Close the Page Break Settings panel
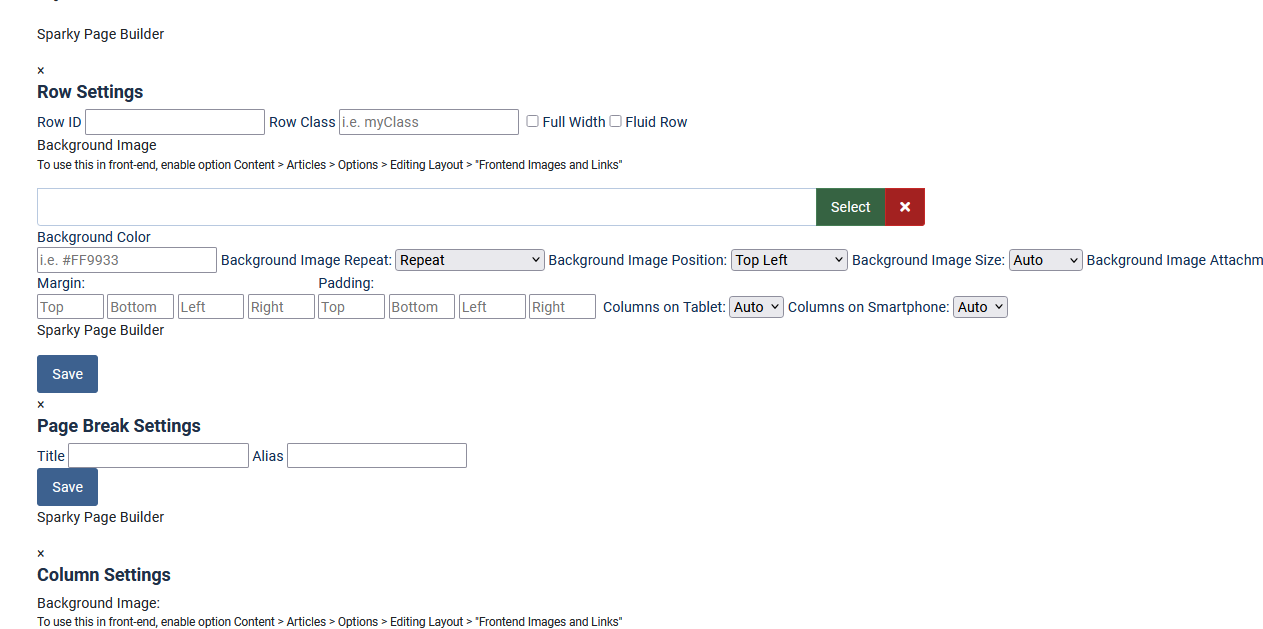Image resolution: width=1263 pixels, height=629 pixels. click(41, 405)
